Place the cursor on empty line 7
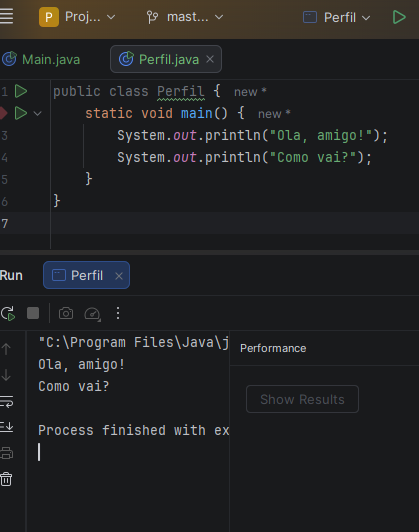419x532 pixels. pos(234,223)
